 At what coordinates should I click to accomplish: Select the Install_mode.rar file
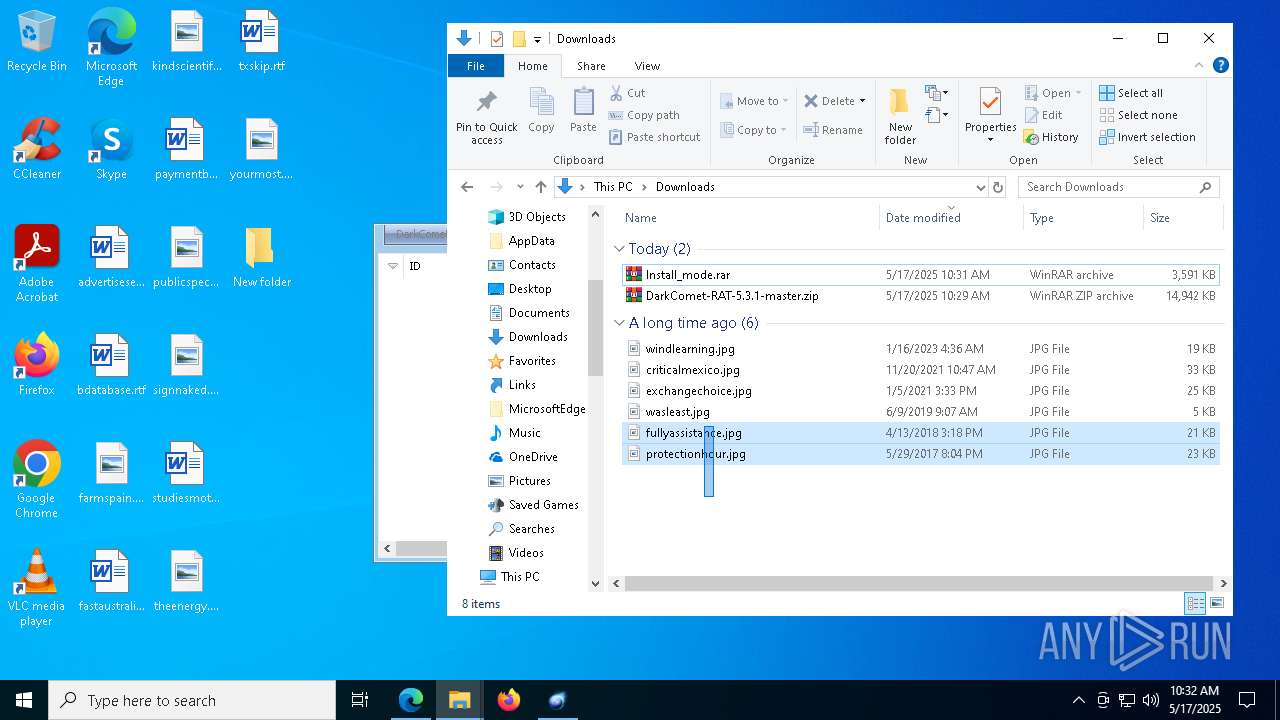point(920,274)
